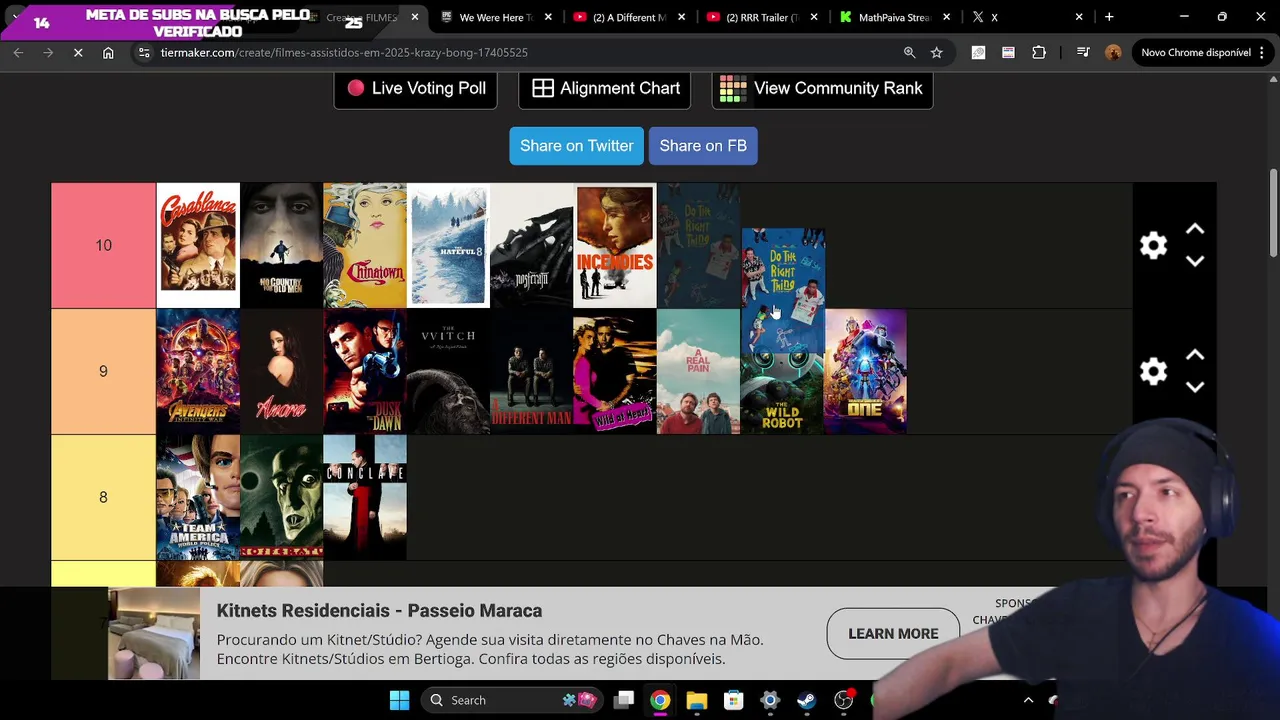Viewport: 1280px width, 720px height.
Task: Select Team America poster
Action: click(x=198, y=497)
